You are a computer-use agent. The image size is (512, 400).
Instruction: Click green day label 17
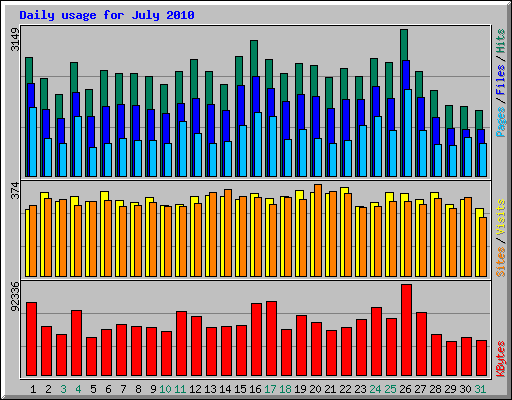pyautogui.click(x=270, y=389)
